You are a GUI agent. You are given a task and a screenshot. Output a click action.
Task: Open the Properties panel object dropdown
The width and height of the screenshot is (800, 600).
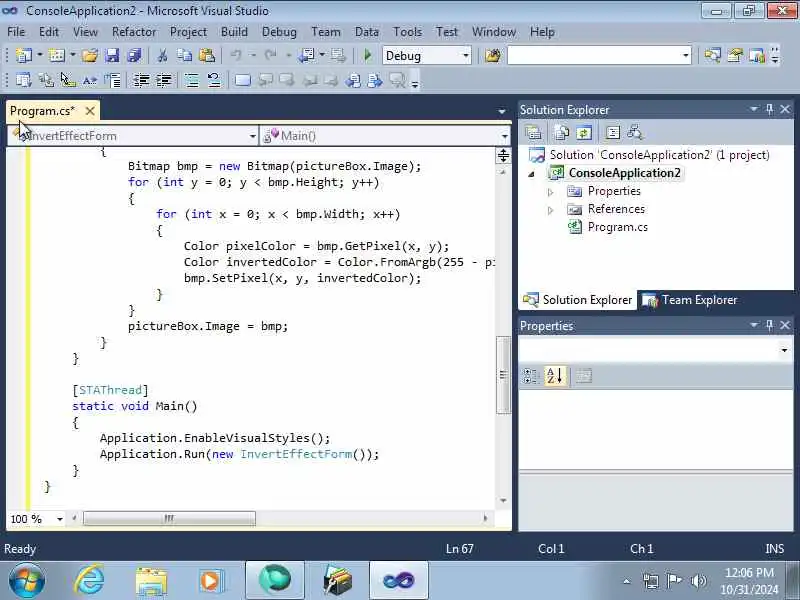pos(784,350)
